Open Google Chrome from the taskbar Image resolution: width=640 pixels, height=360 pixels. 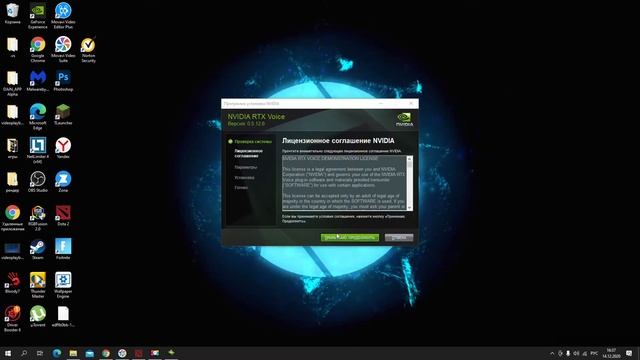click(x=106, y=353)
